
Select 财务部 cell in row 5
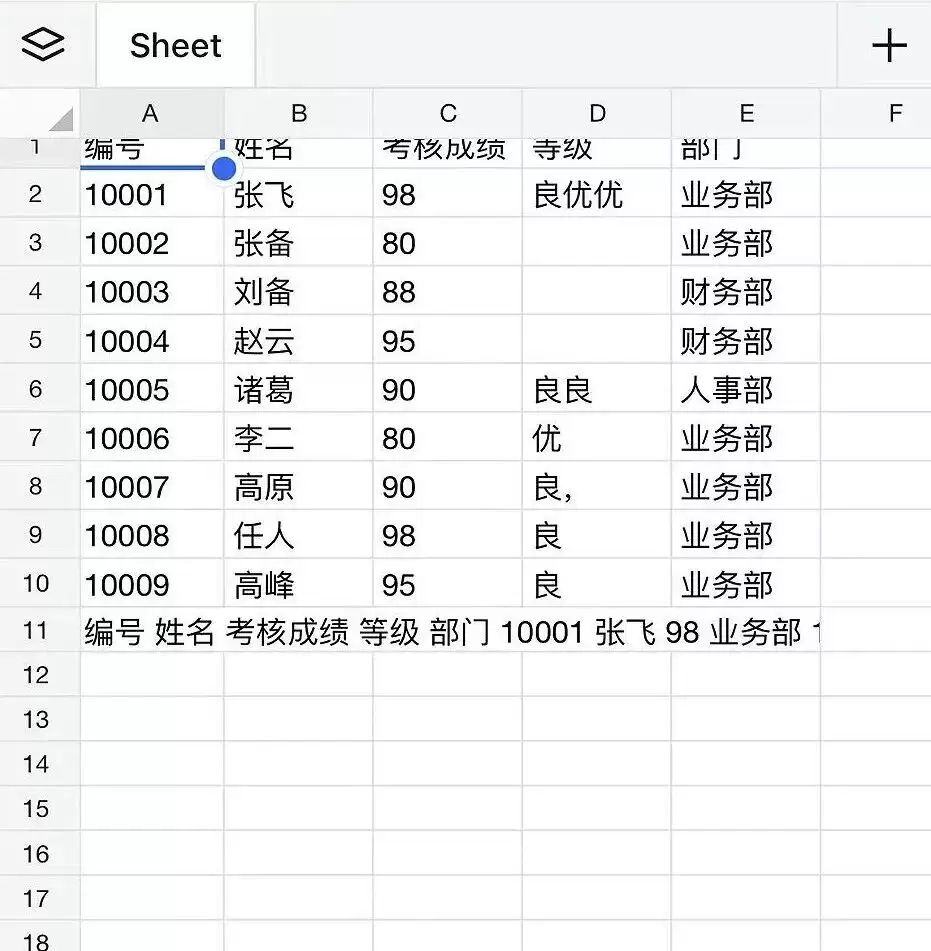746,340
